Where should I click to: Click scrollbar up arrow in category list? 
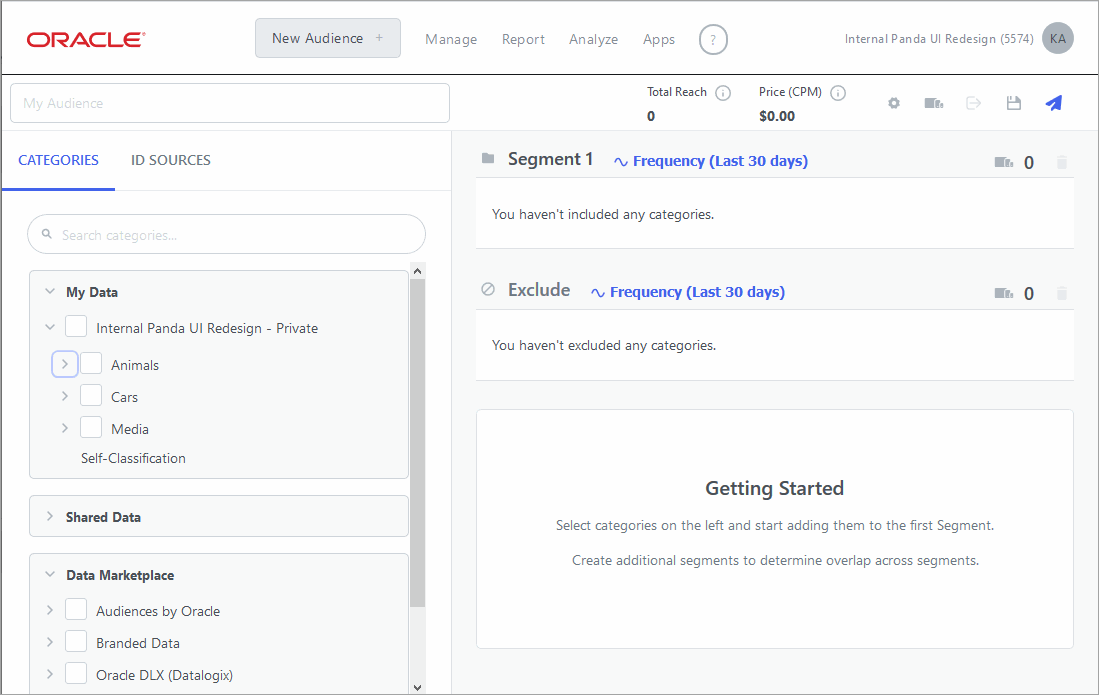coord(418,271)
